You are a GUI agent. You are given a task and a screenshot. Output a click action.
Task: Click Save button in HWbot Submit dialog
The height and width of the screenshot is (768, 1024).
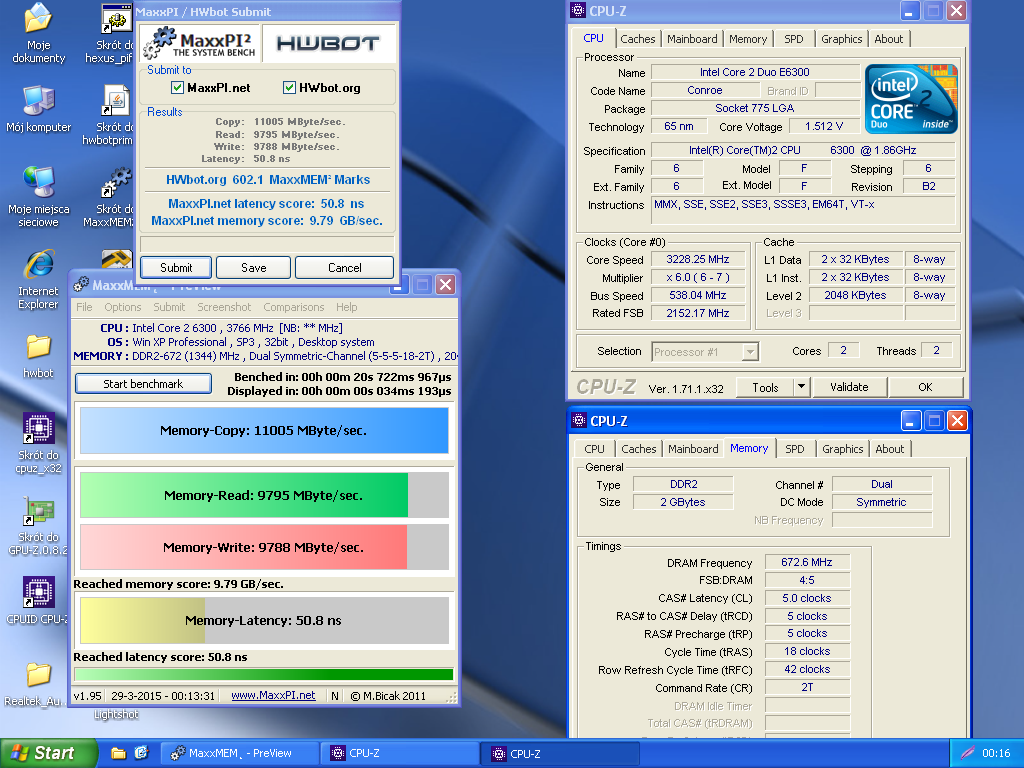(253, 268)
